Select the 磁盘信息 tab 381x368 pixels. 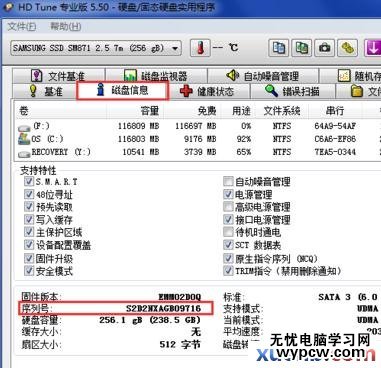[x=122, y=90]
